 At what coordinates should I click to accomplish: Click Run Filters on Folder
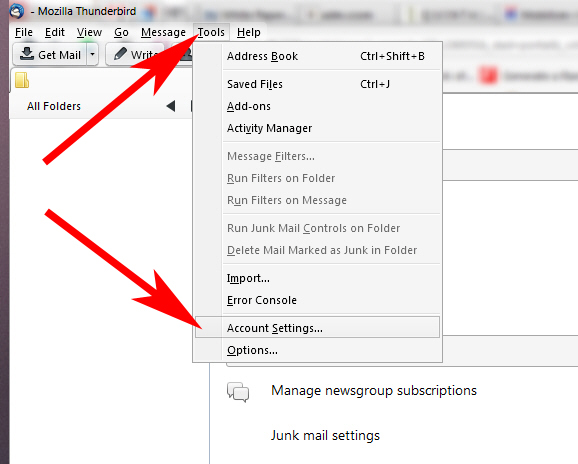tap(317, 178)
